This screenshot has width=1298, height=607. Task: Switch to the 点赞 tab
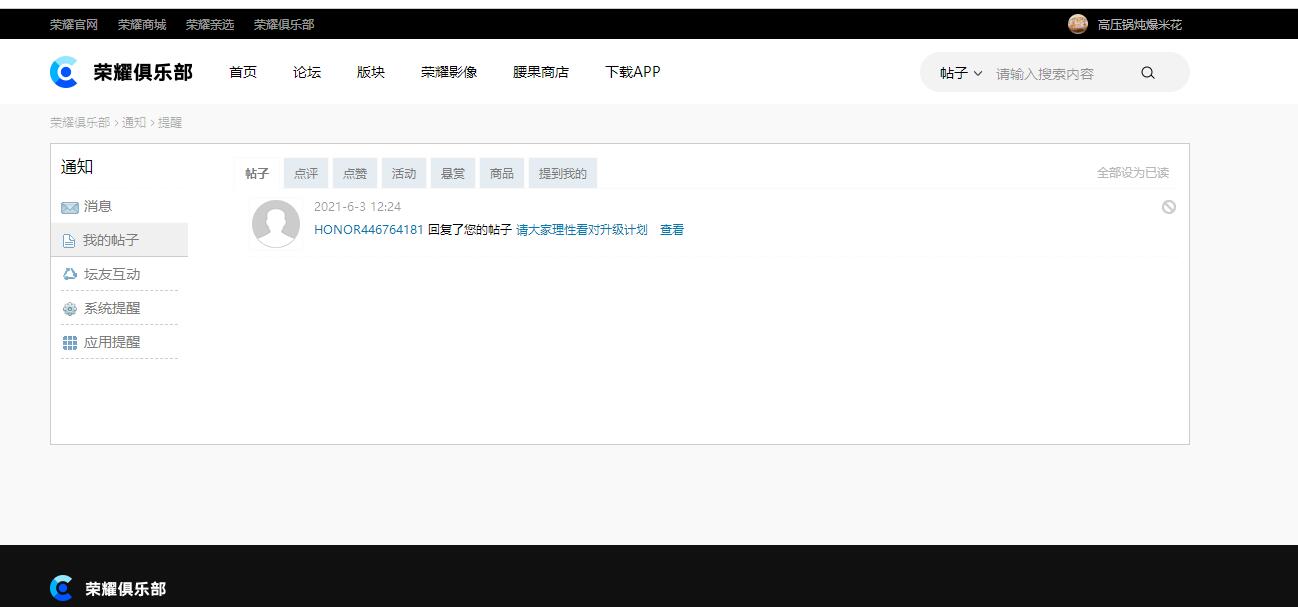point(355,173)
